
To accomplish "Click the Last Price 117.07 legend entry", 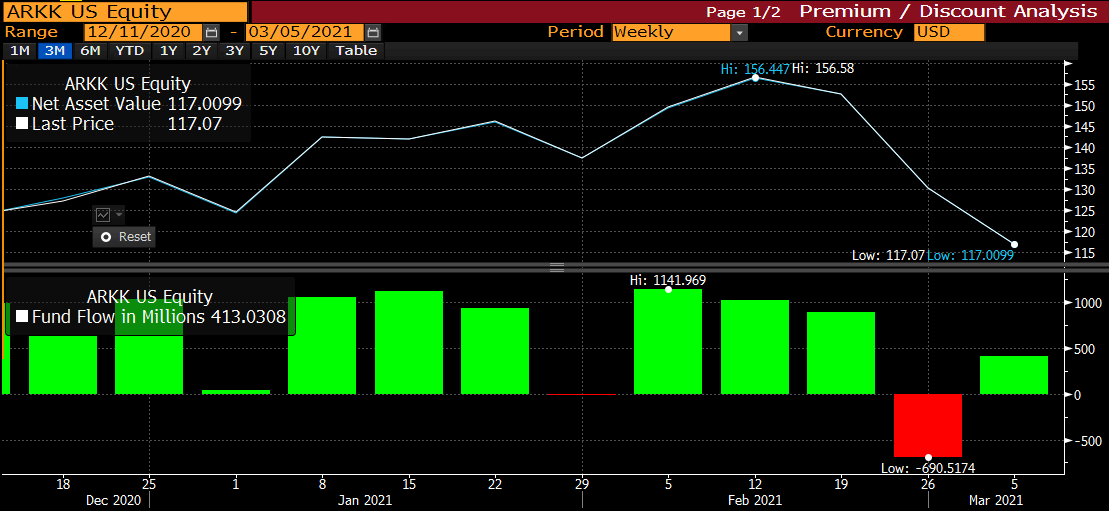I will [x=118, y=125].
